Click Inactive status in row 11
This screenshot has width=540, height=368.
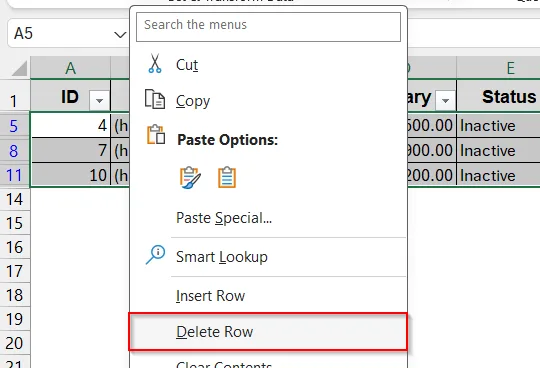pos(498,175)
